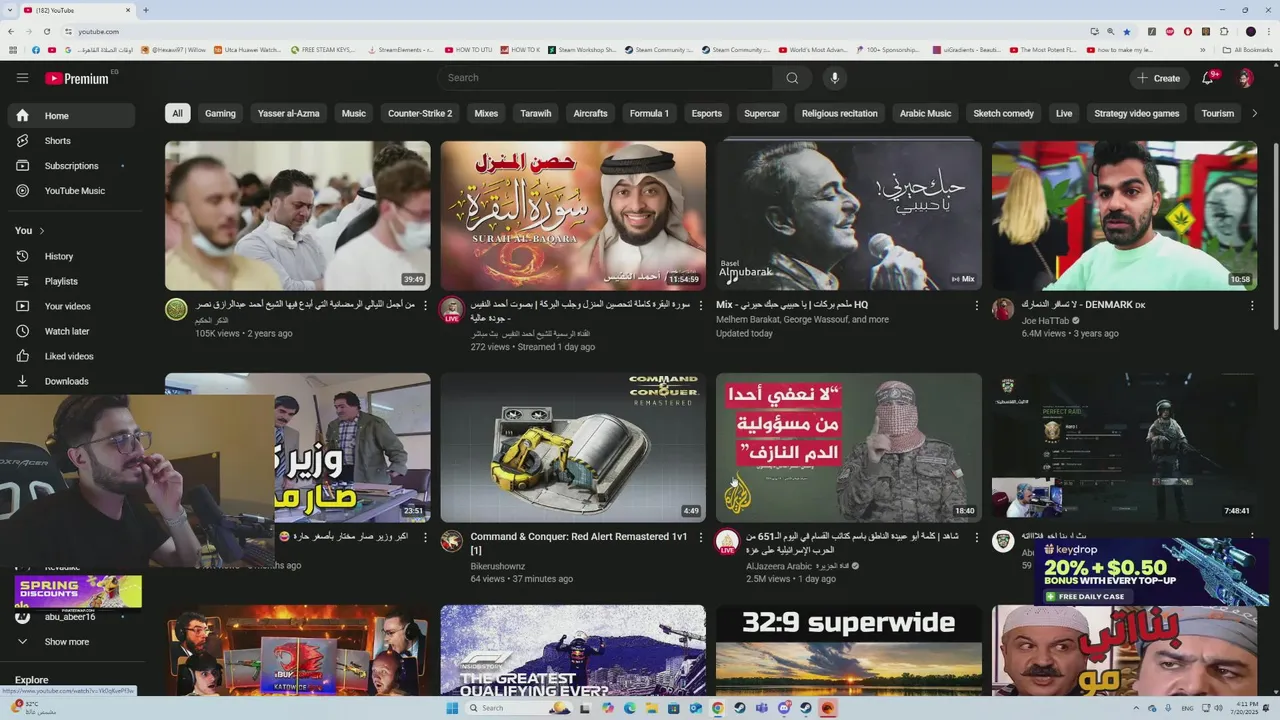Open Watch later in the sidebar
1280x720 pixels.
[70, 331]
